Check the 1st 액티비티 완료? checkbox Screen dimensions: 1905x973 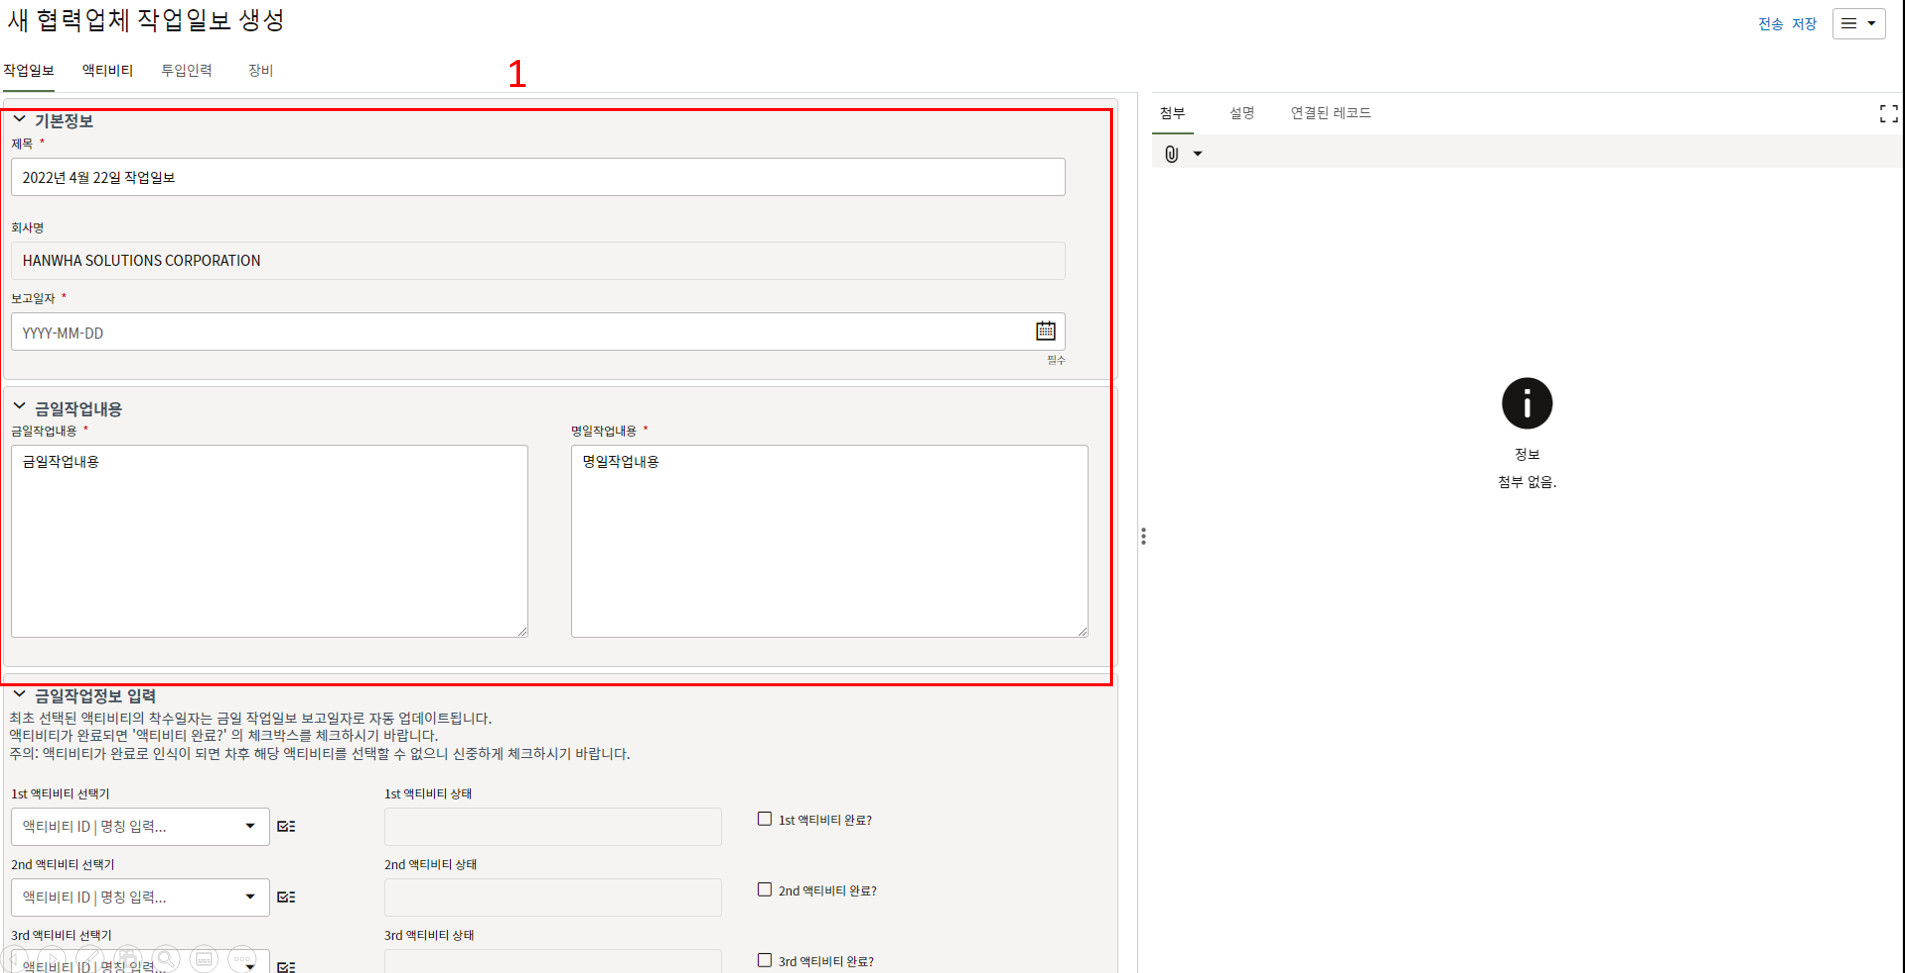coord(765,819)
